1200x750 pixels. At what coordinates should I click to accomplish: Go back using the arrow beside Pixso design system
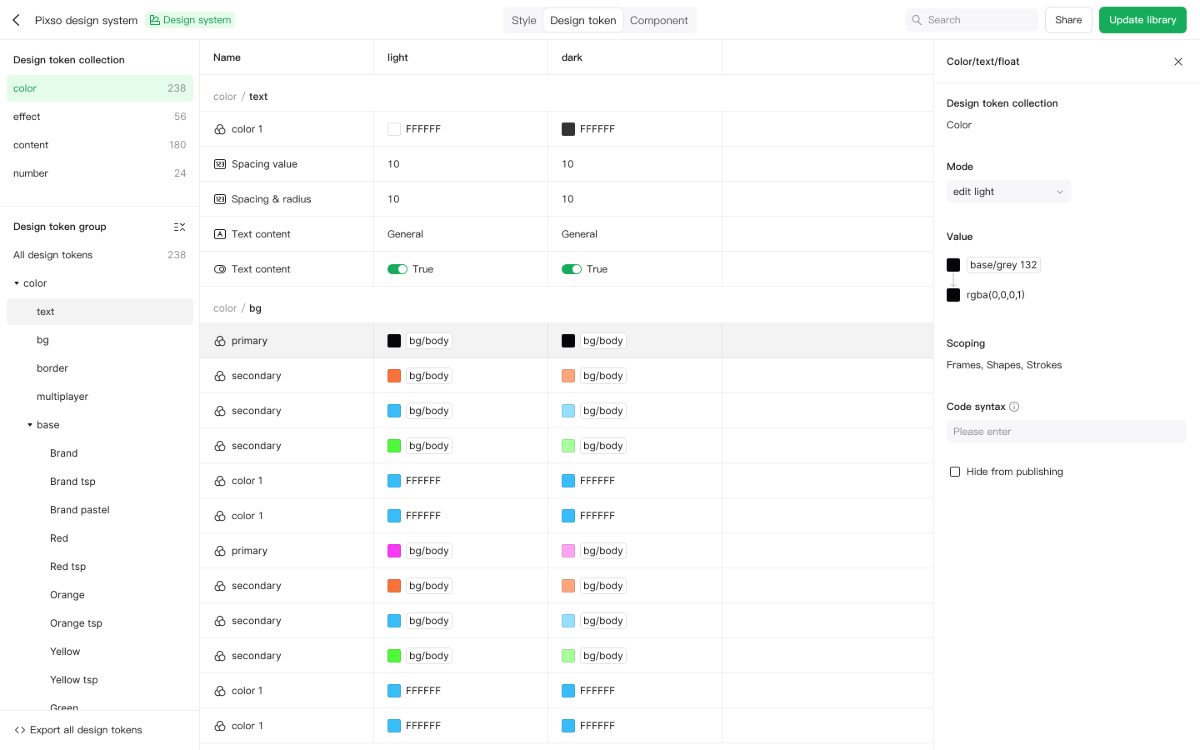pos(16,20)
